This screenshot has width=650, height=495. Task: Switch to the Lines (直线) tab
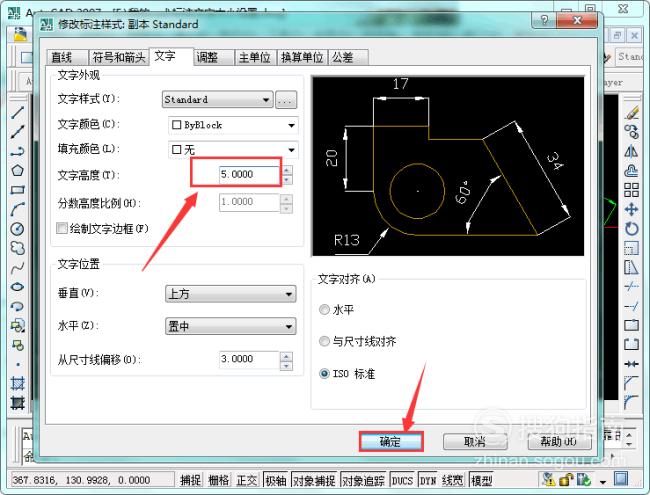click(67, 57)
